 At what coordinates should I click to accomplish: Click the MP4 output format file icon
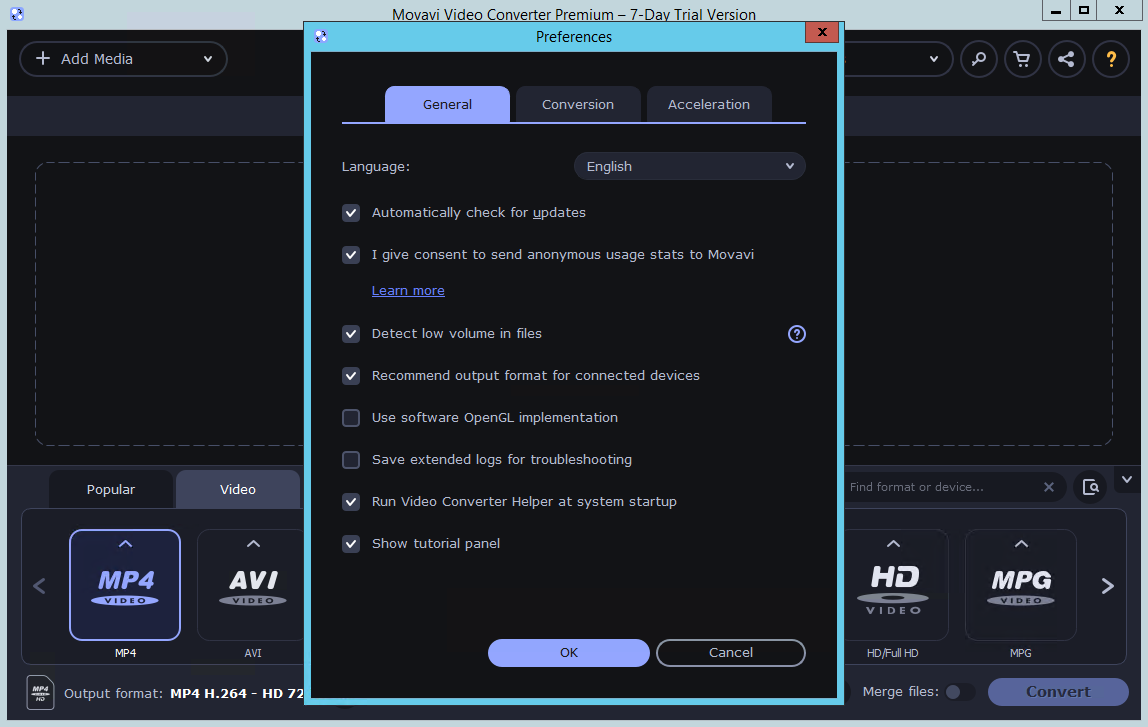[40, 692]
